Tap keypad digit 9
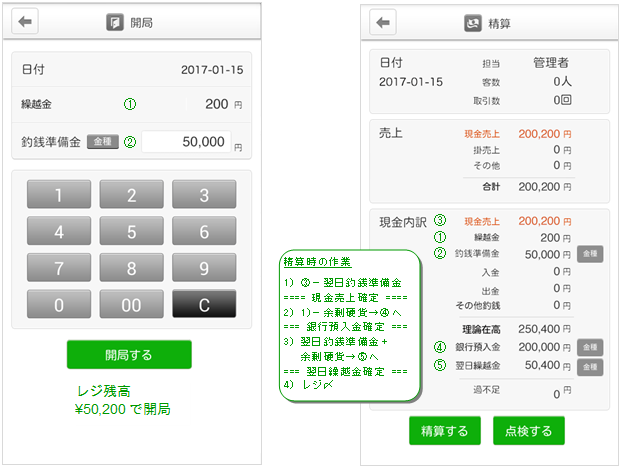The height and width of the screenshot is (469, 623). click(x=204, y=267)
